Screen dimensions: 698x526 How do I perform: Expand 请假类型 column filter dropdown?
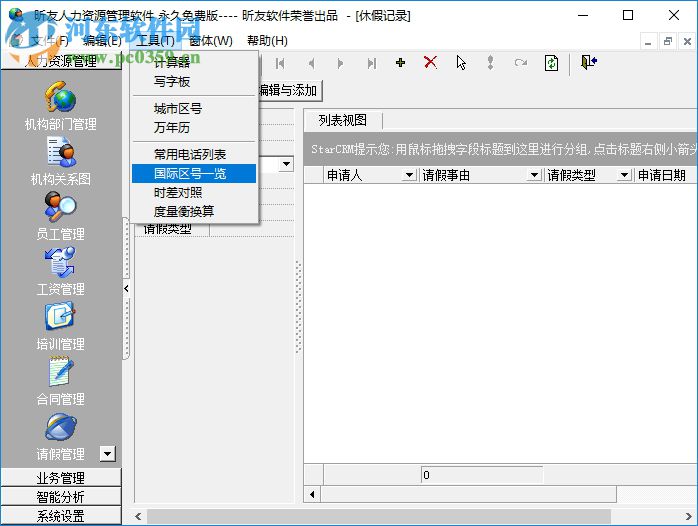(625, 175)
